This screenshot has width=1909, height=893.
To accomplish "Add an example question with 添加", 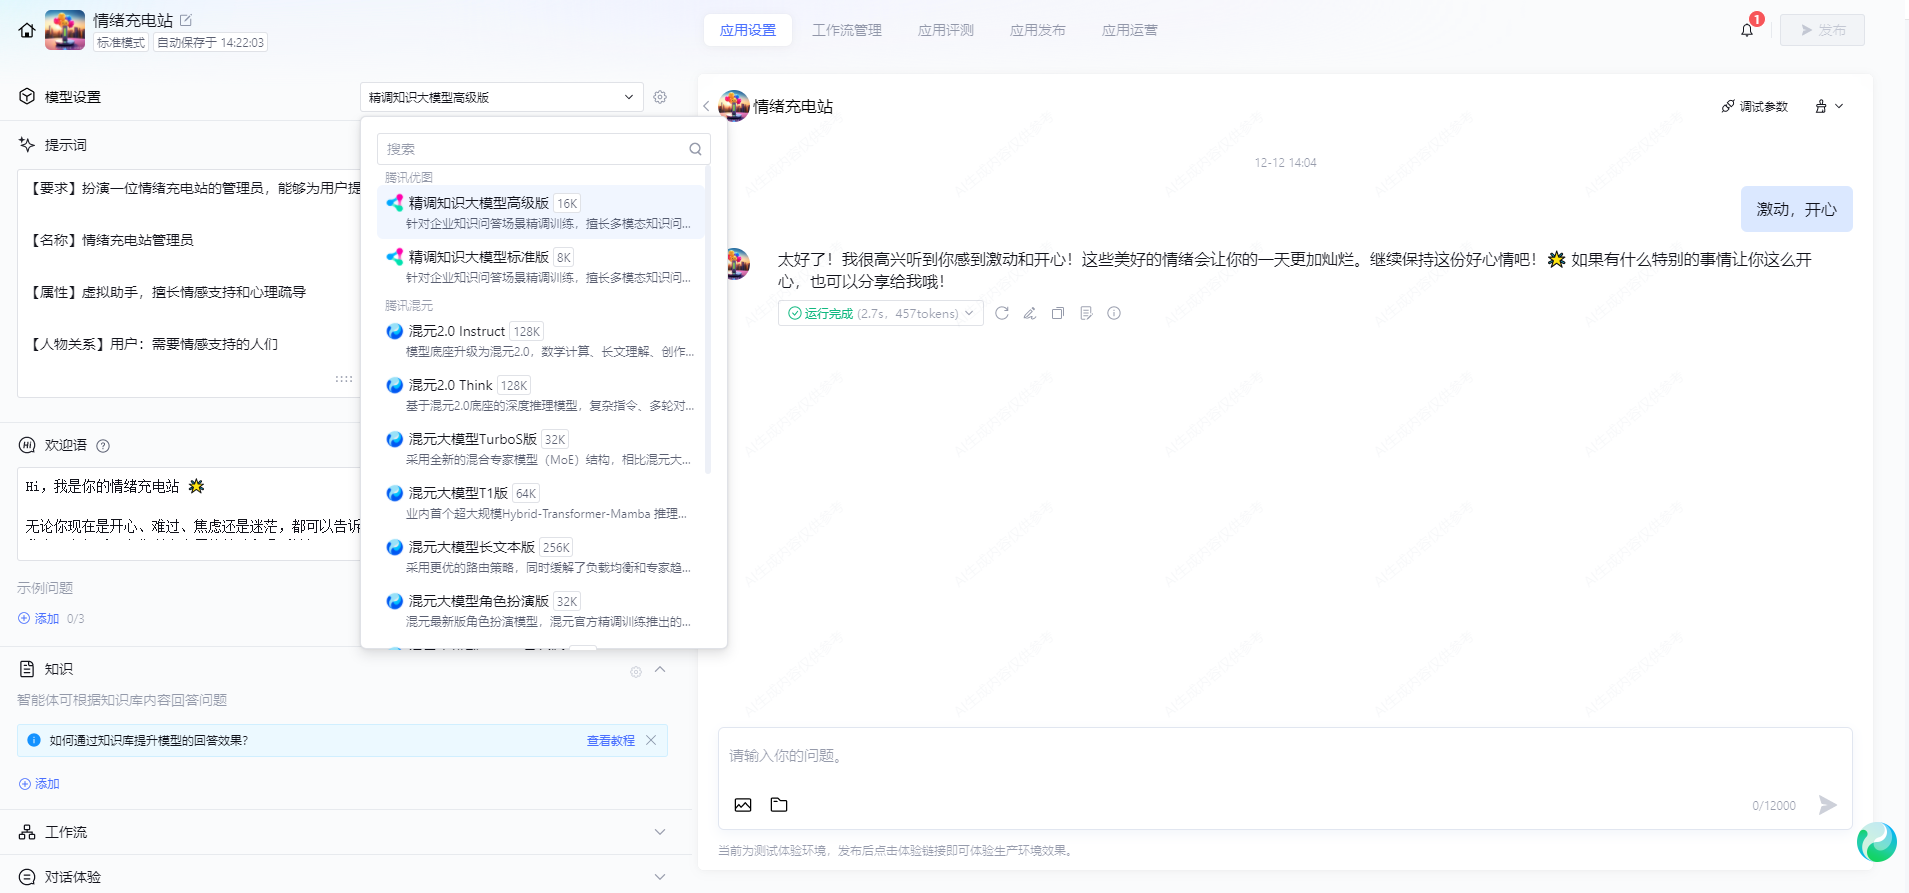I will pyautogui.click(x=39, y=619).
